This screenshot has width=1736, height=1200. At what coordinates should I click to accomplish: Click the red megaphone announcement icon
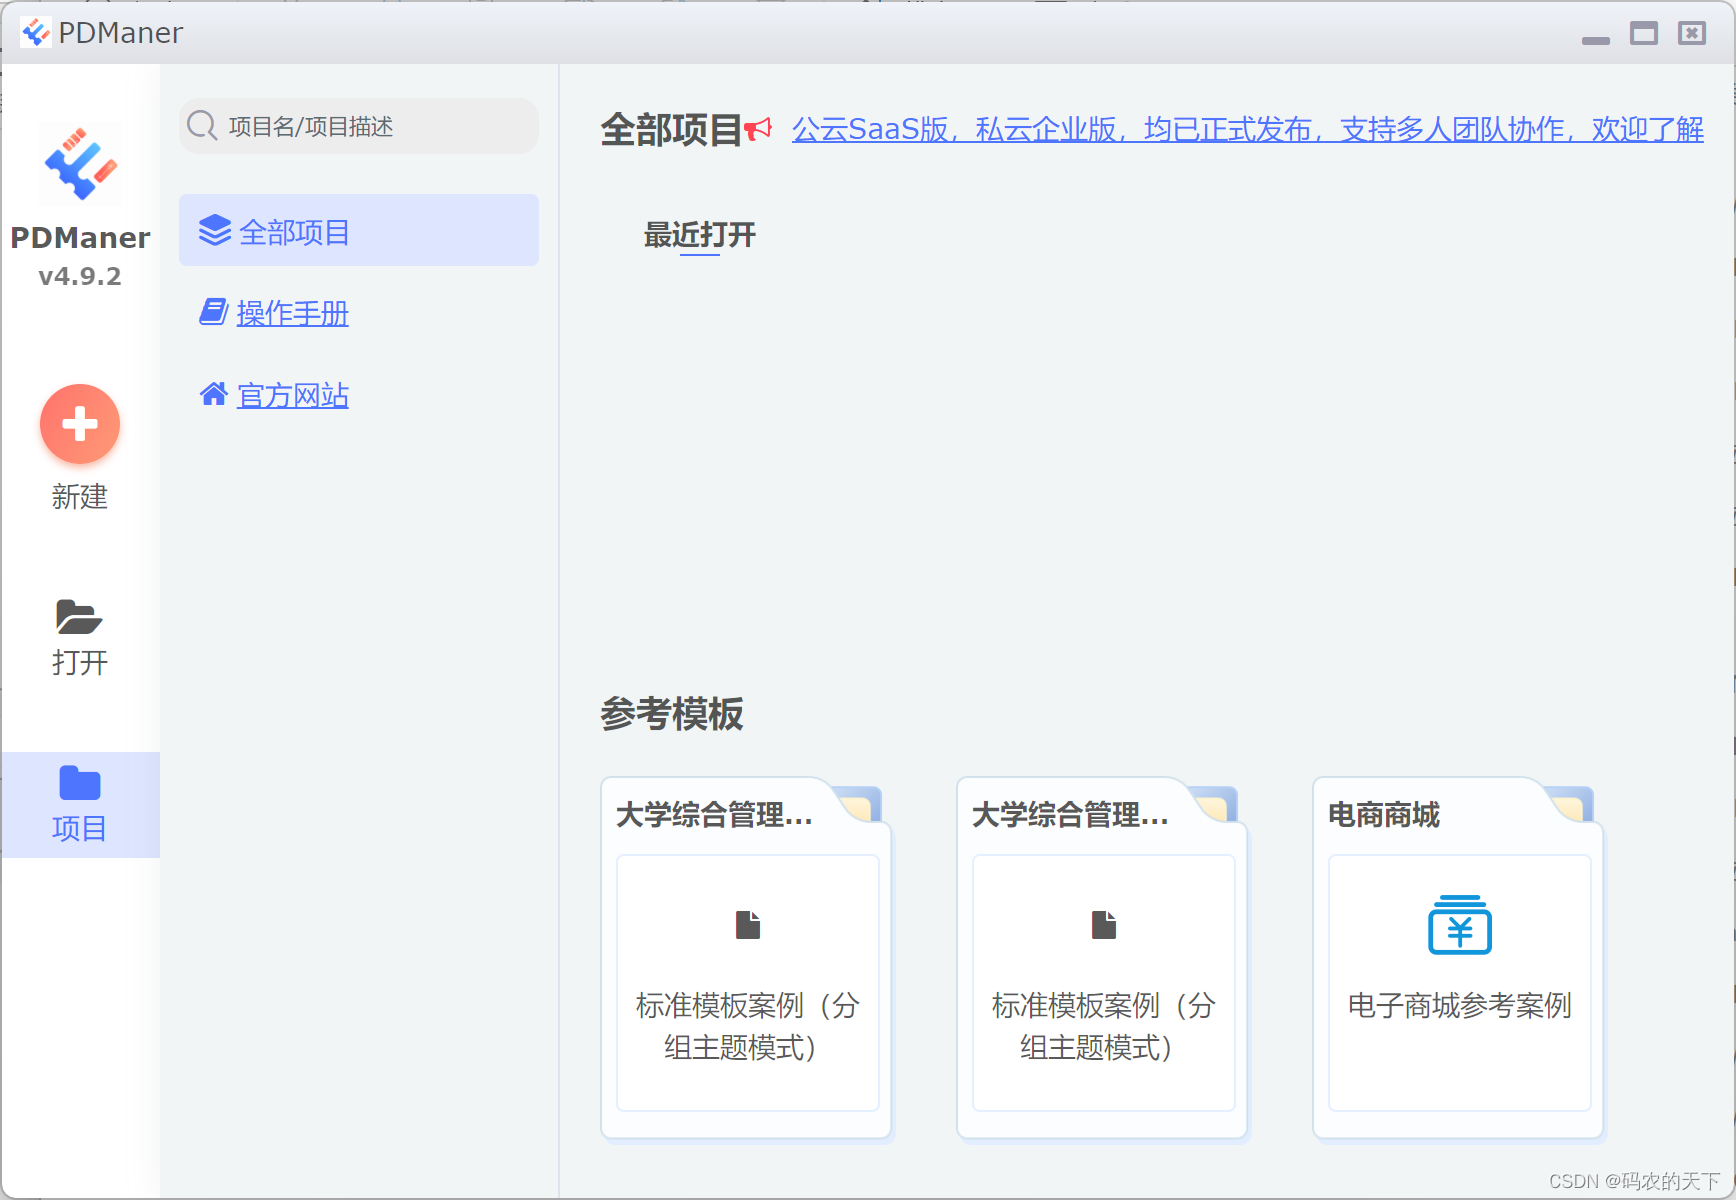tap(758, 129)
